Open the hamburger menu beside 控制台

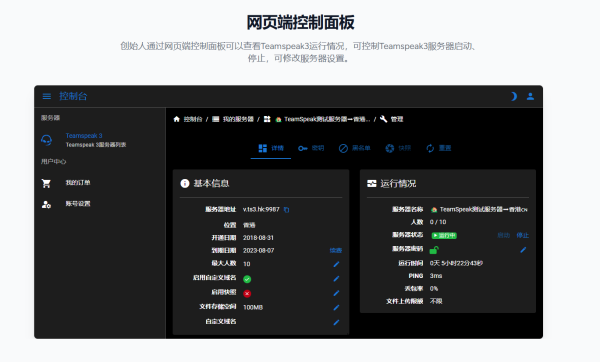pyautogui.click(x=47, y=96)
